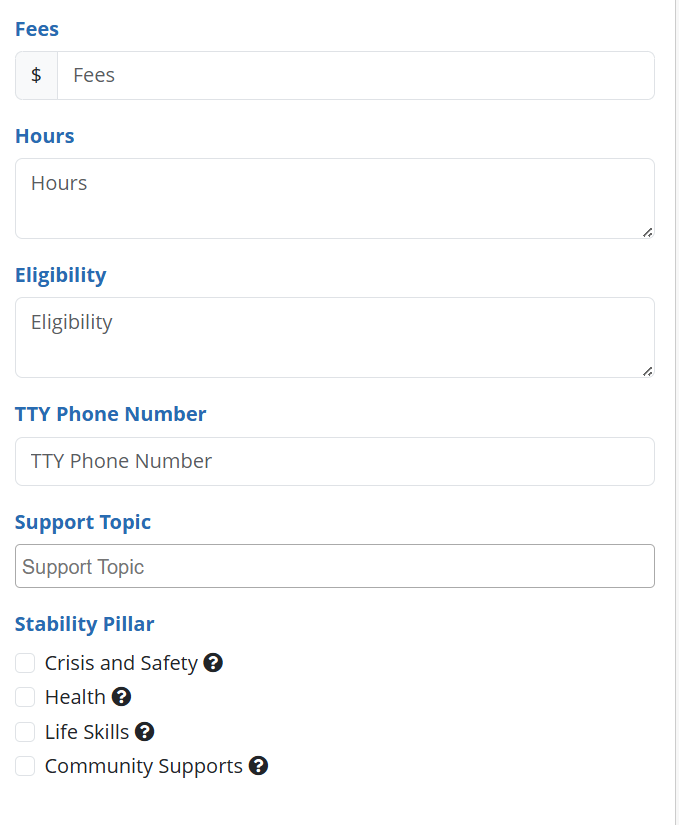Viewport: 679px width, 825px height.
Task: Click the Community Supports label text
Action: pos(144,766)
